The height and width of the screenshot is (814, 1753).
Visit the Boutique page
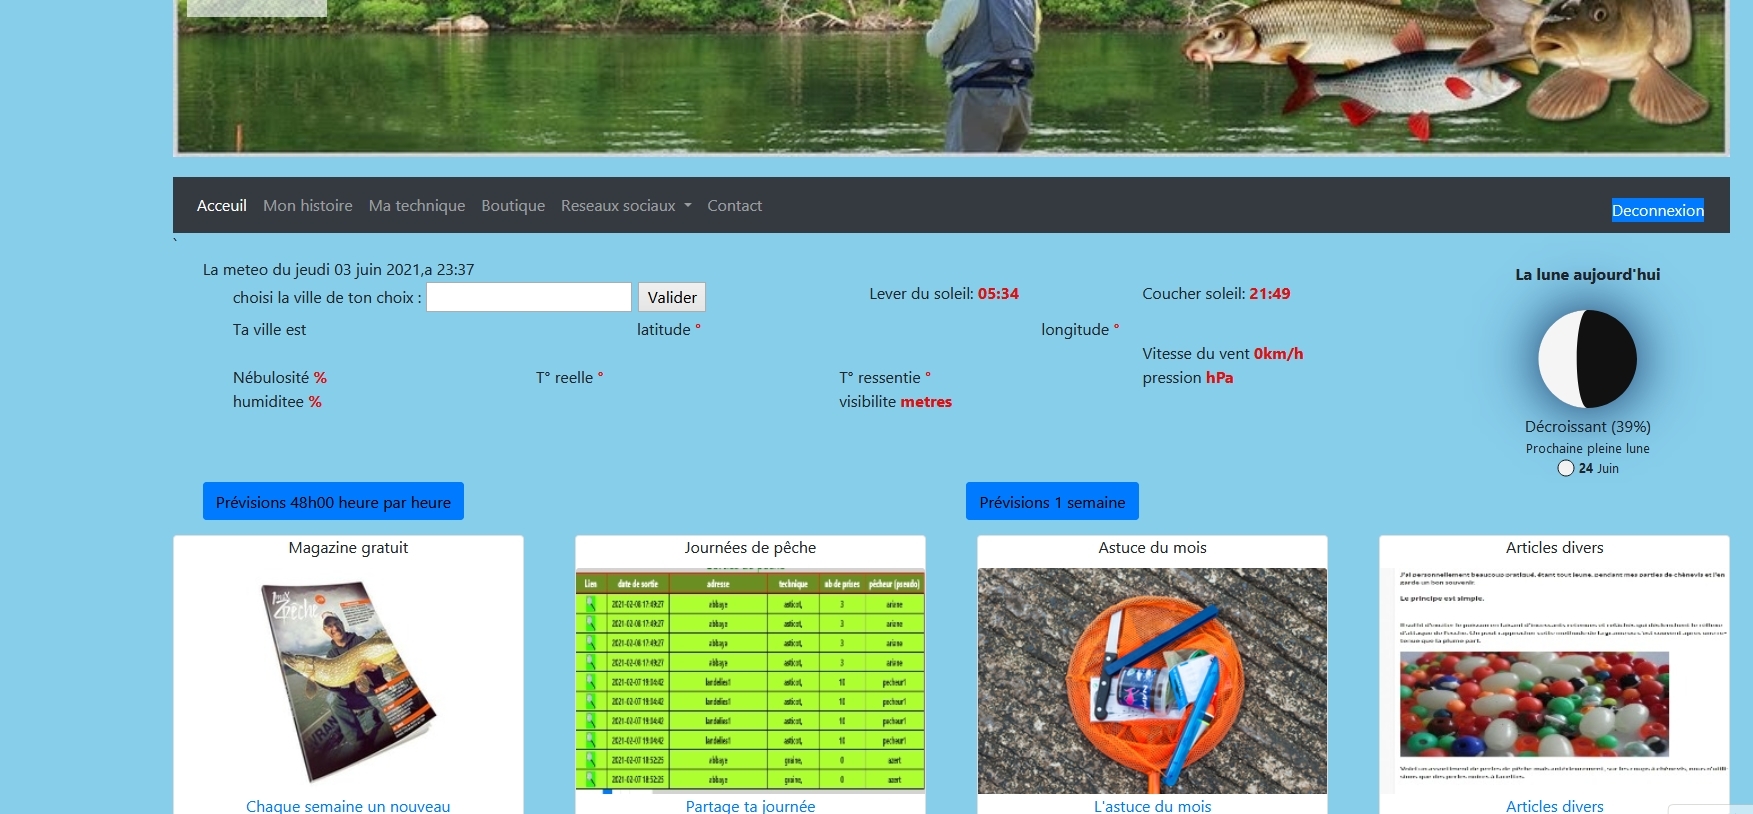pos(513,205)
